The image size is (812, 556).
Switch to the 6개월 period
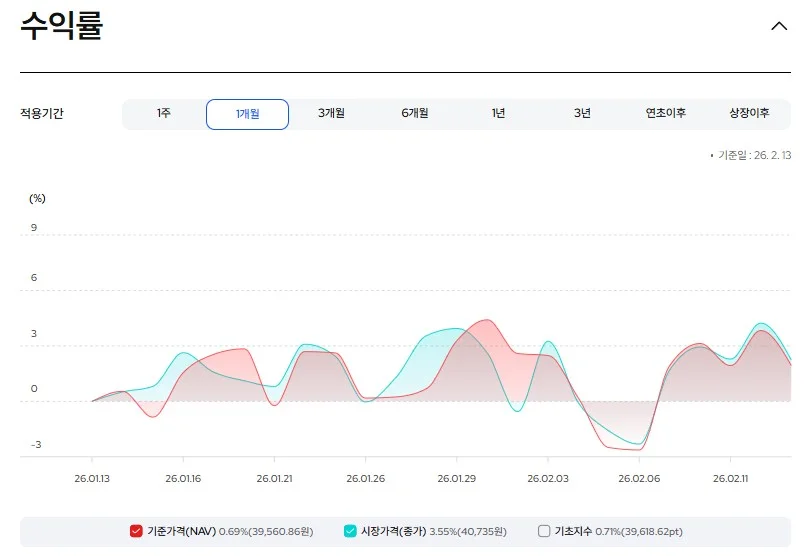pos(415,114)
